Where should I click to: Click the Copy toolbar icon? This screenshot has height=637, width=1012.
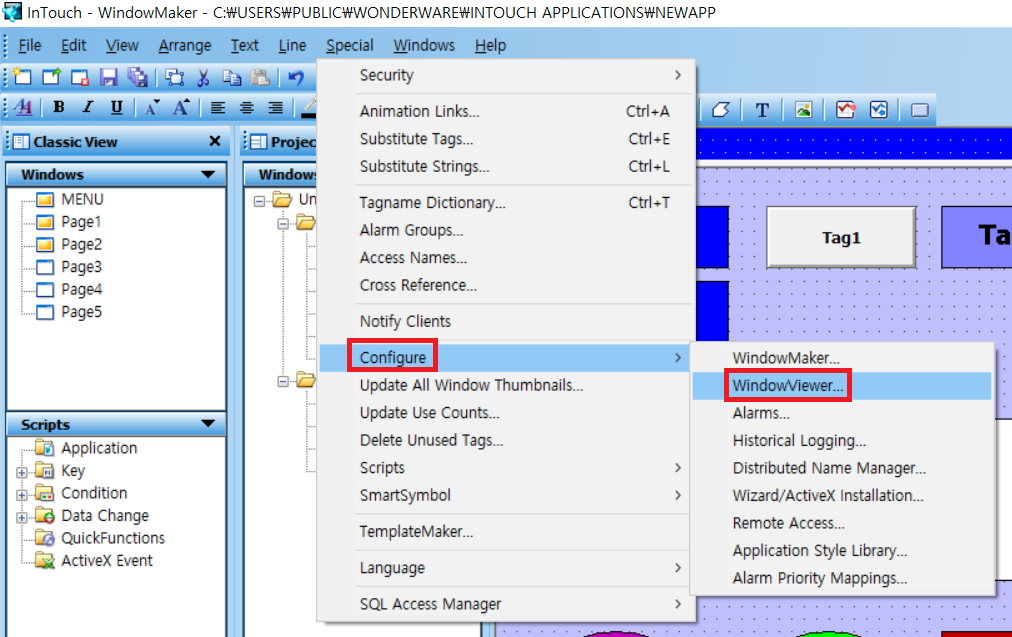click(231, 77)
